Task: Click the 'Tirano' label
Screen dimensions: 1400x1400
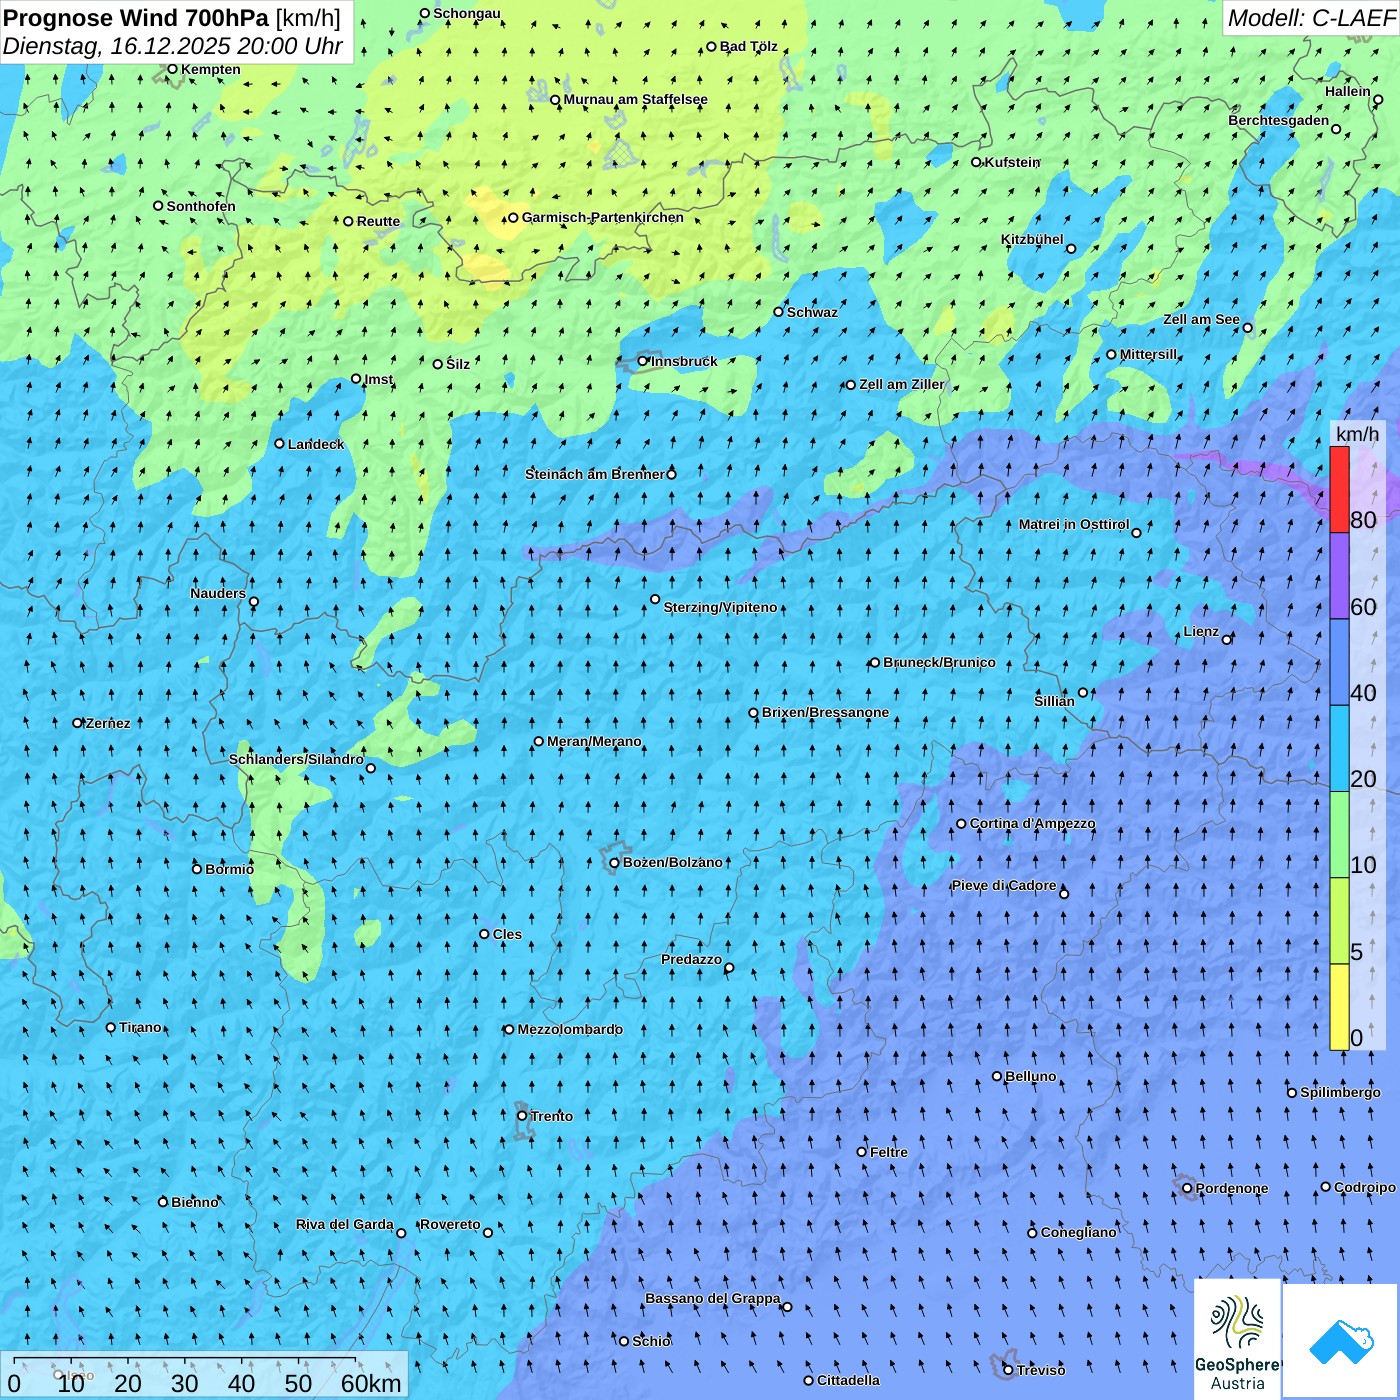Action: (140, 1027)
